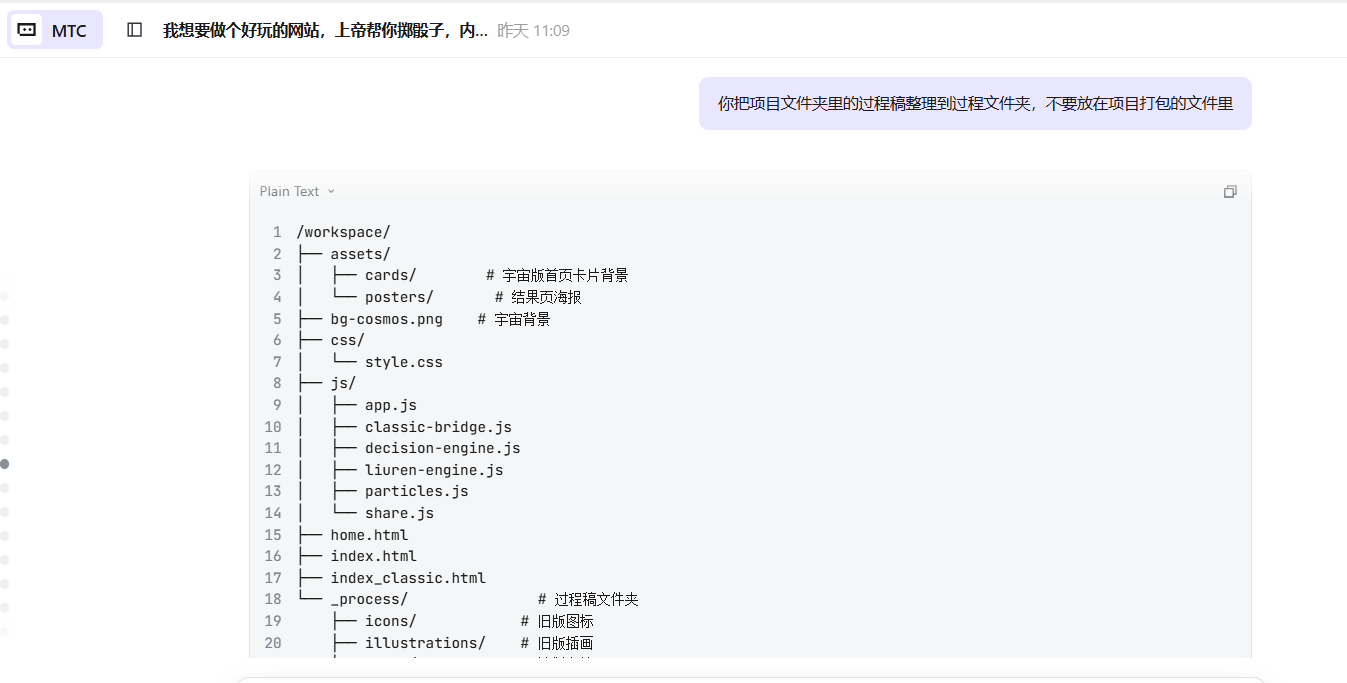Click the MTC chatbot logo icon
Screen dimensions: 1347x683
click(27, 30)
